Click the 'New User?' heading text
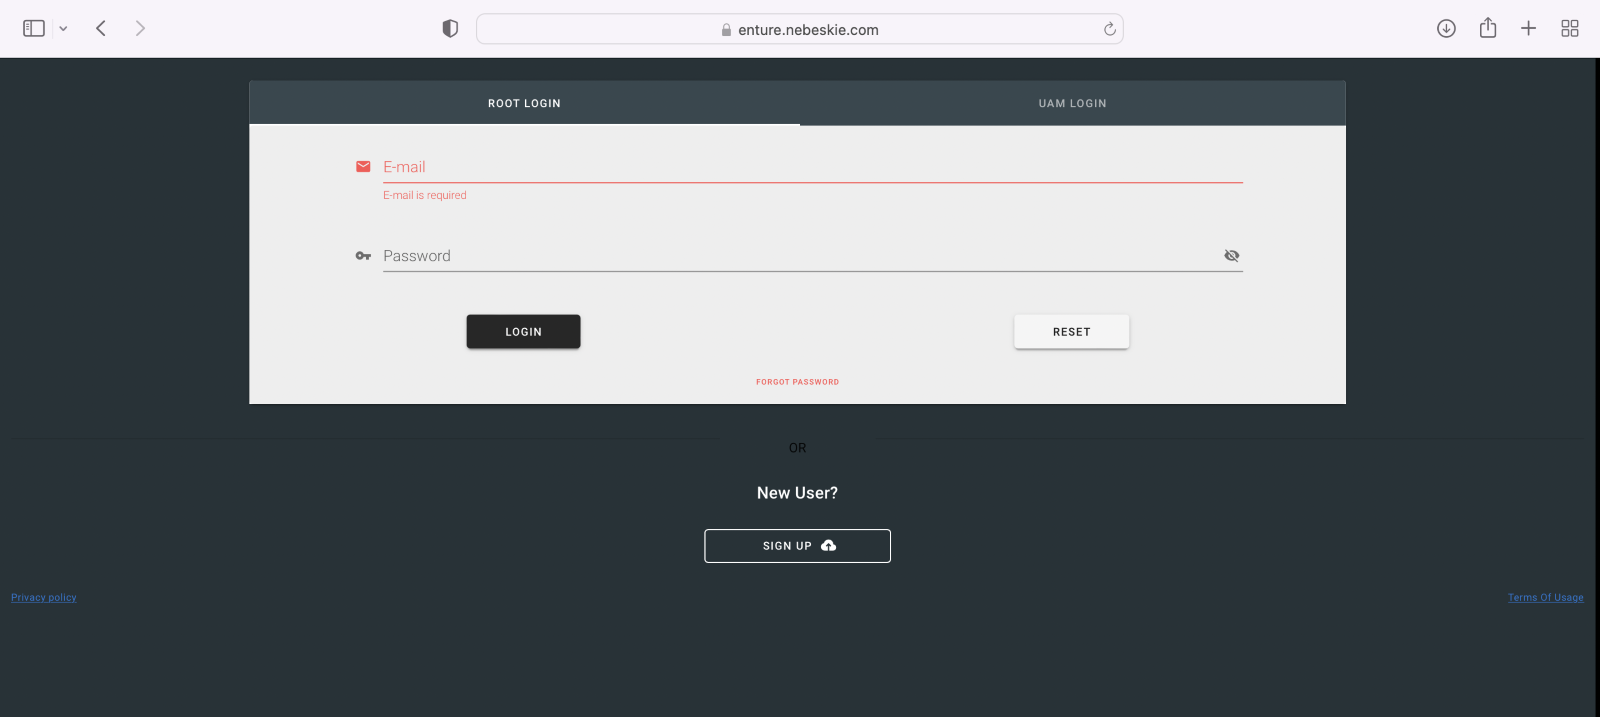Image resolution: width=1600 pixels, height=717 pixels. point(797,493)
